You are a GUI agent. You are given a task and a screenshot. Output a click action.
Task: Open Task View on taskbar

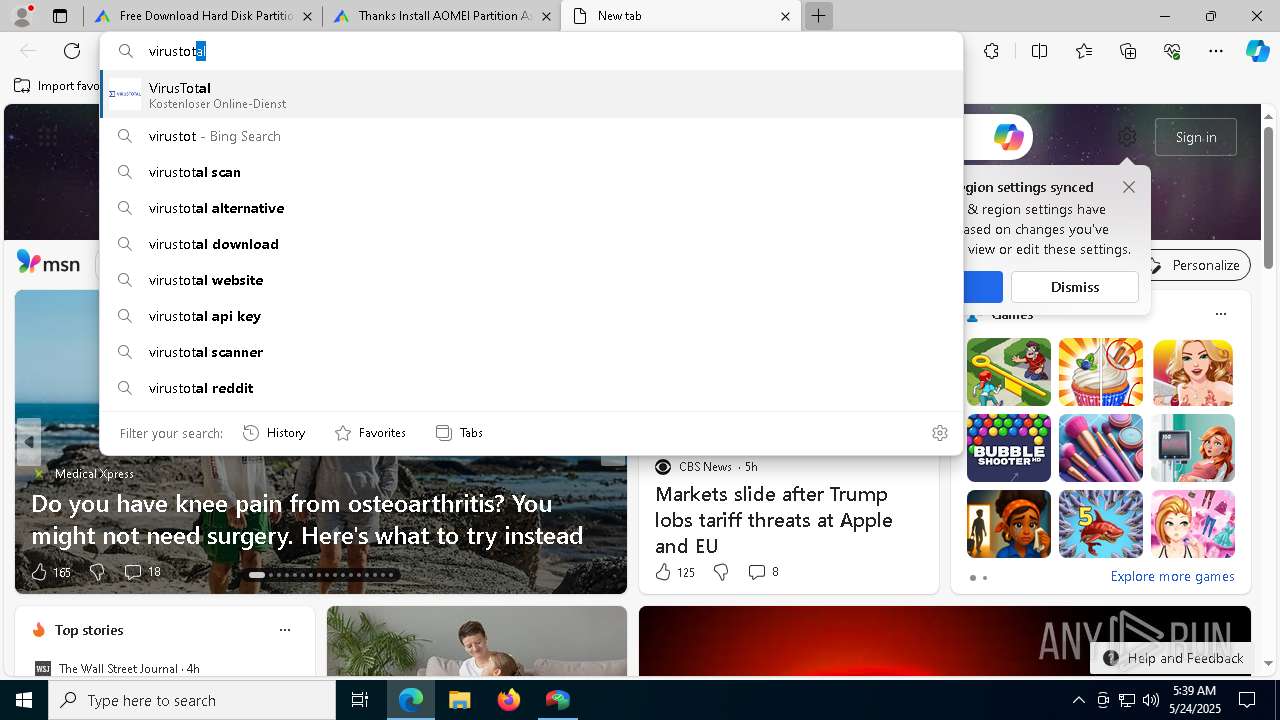click(360, 700)
